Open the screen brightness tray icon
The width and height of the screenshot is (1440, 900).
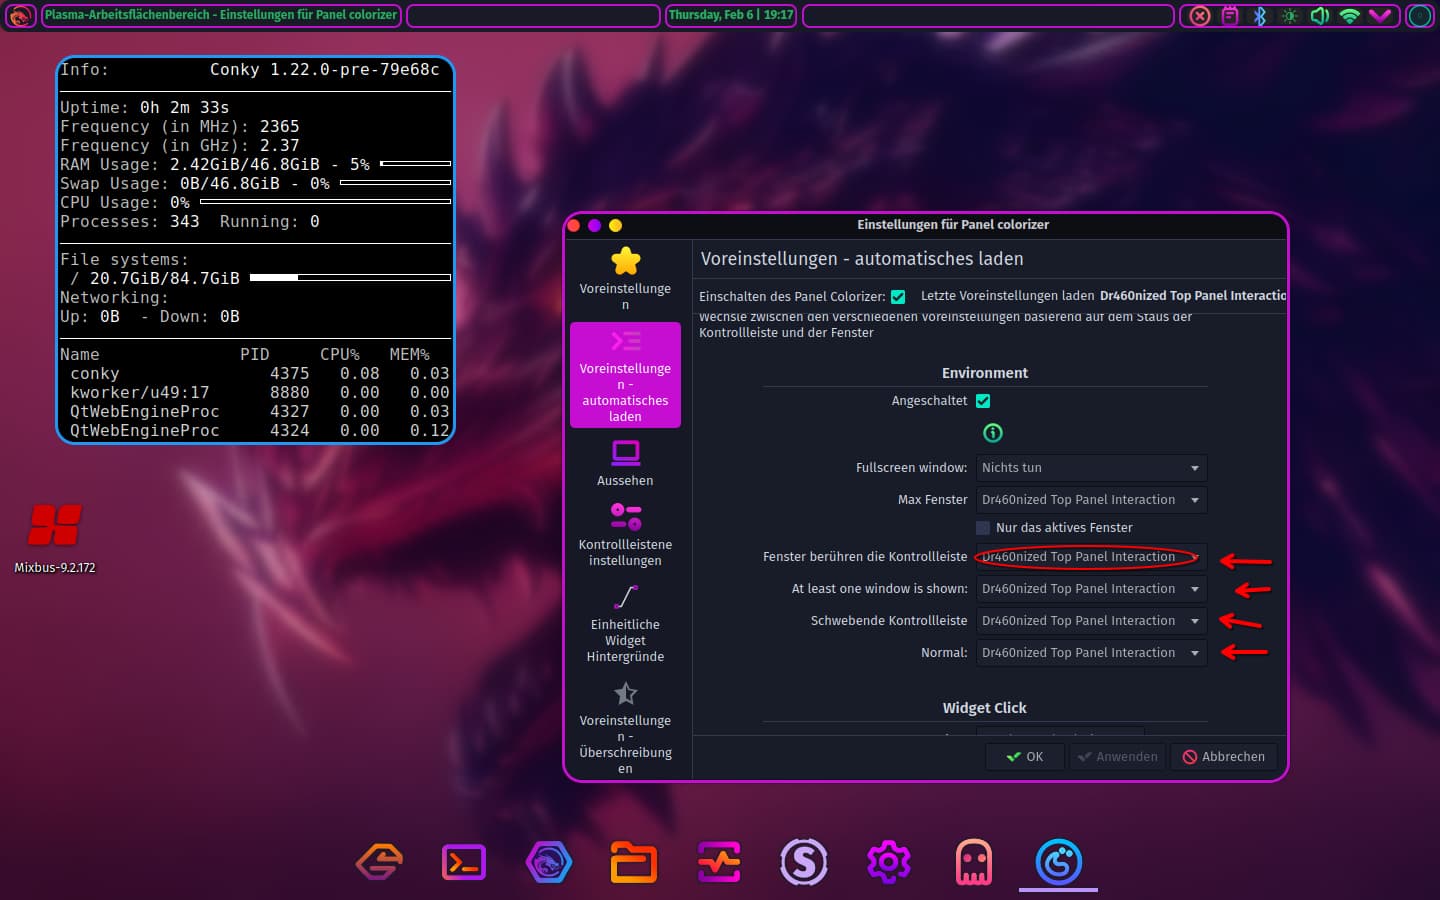click(x=1290, y=15)
